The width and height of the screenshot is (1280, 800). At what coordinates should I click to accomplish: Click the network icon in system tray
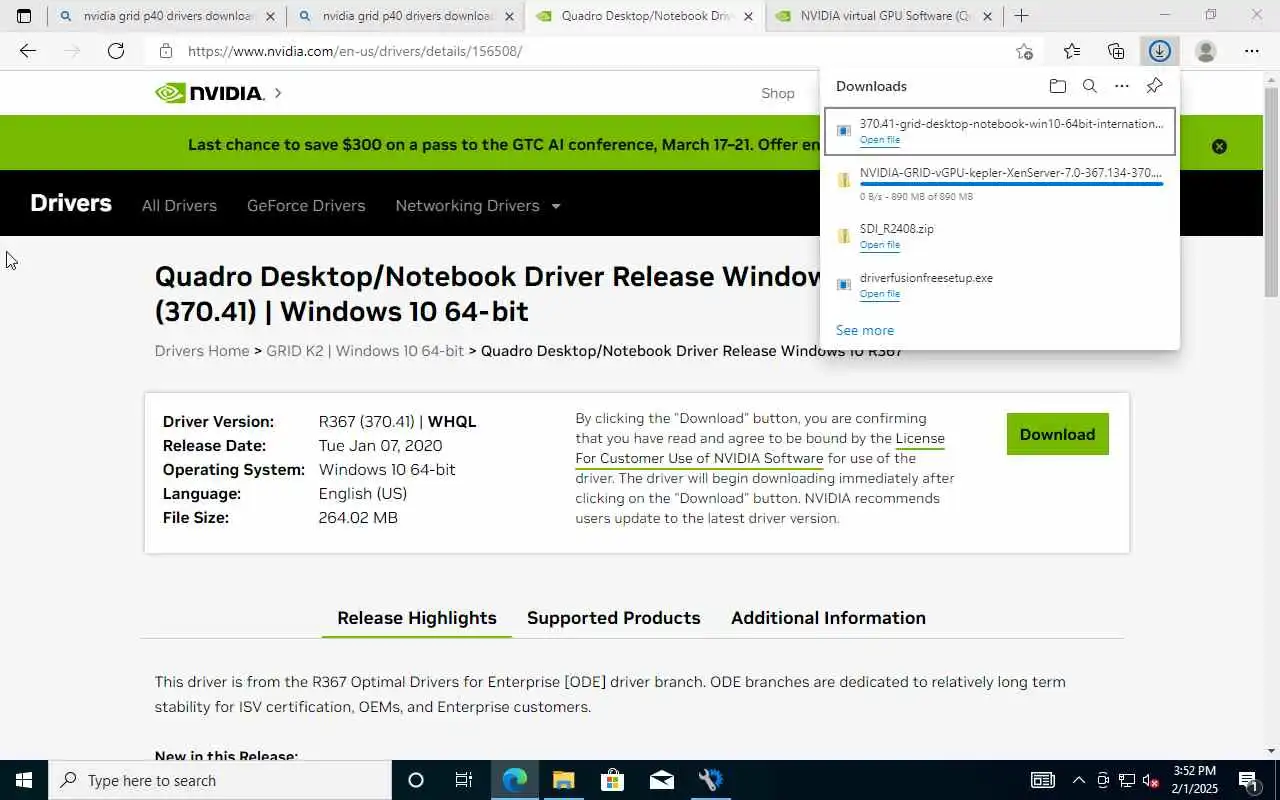pos(1127,780)
